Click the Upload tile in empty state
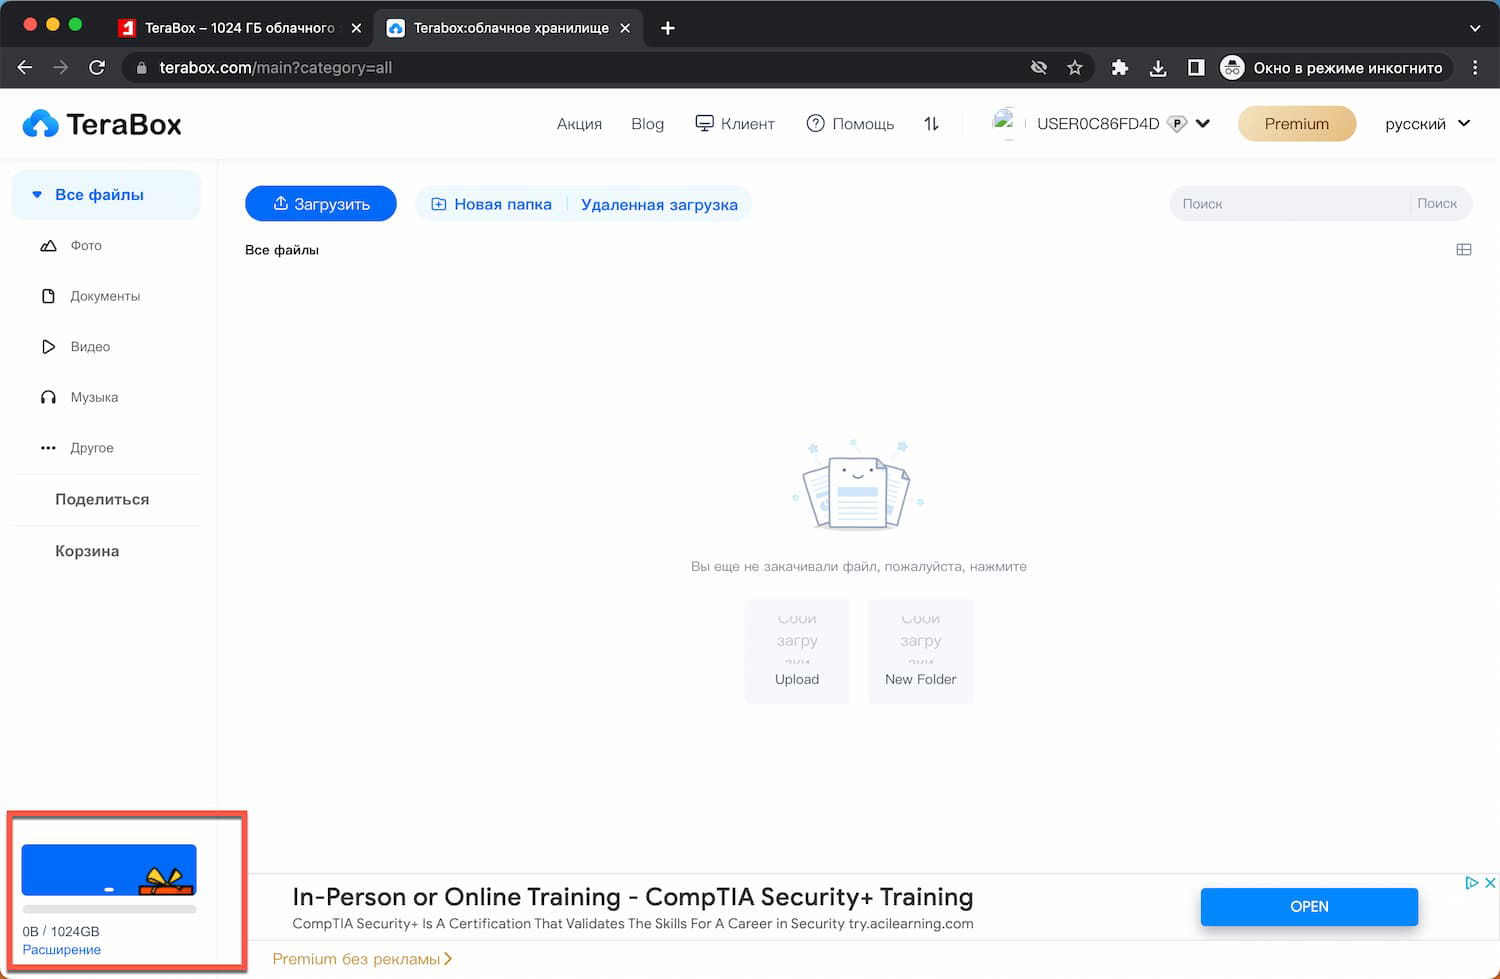The image size is (1500, 979). tap(797, 651)
